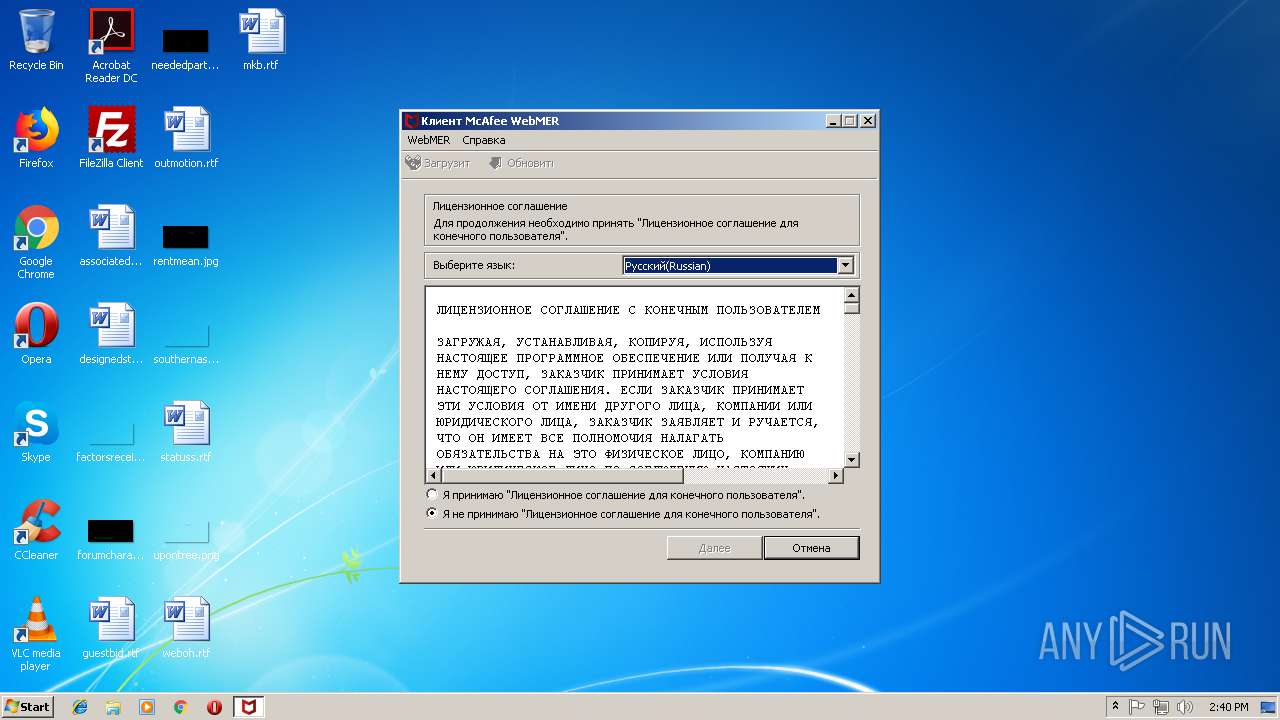This screenshot has width=1280, height=720.
Task: Show hidden tray icons arrow
Action: point(1115,706)
